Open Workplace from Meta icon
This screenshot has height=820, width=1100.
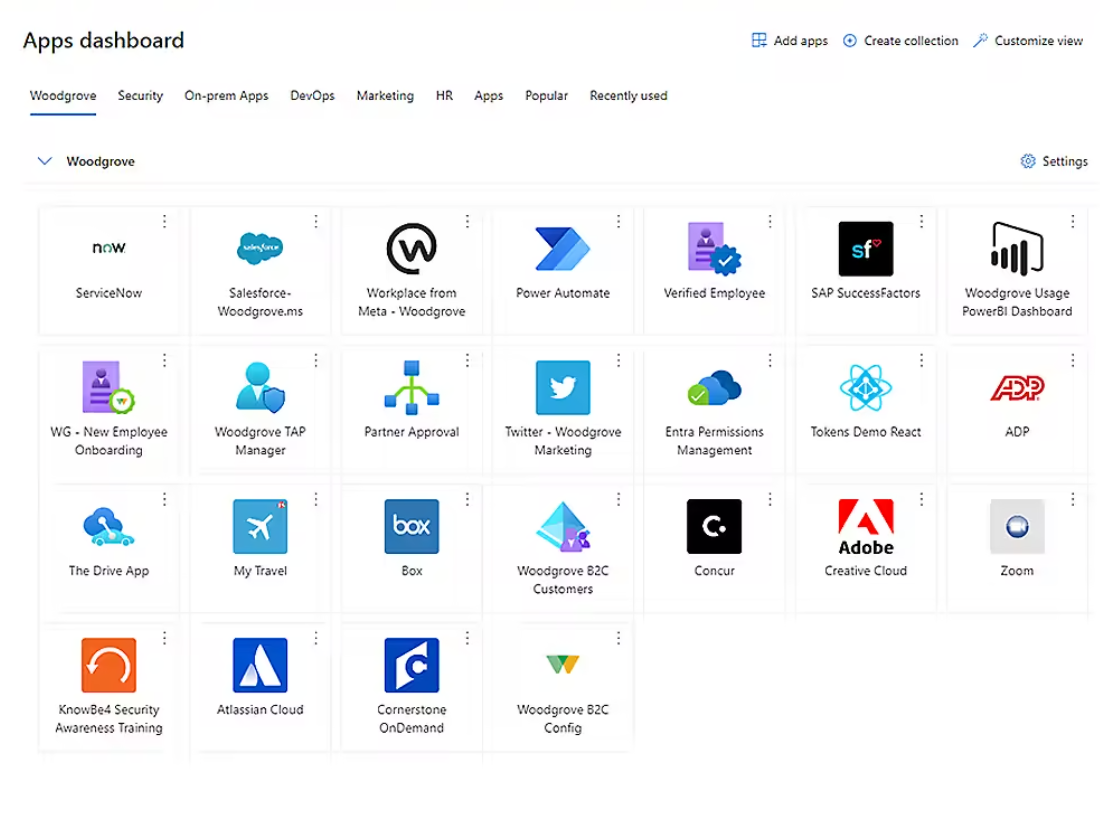(412, 248)
